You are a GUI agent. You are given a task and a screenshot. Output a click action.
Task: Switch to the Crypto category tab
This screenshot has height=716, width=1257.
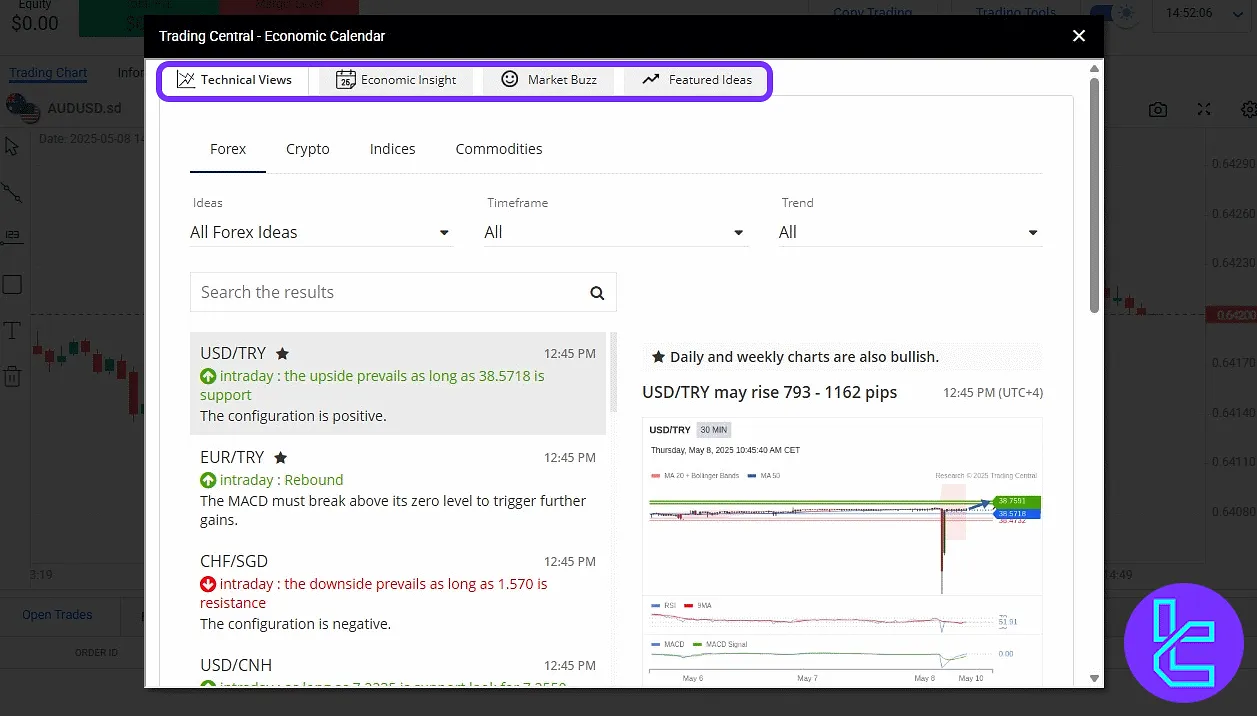click(x=308, y=149)
